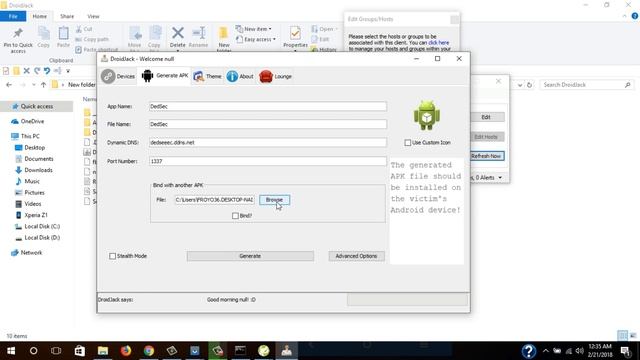Select Desktop in the navigation pane
The width and height of the screenshot is (640, 360).
tap(34, 147)
